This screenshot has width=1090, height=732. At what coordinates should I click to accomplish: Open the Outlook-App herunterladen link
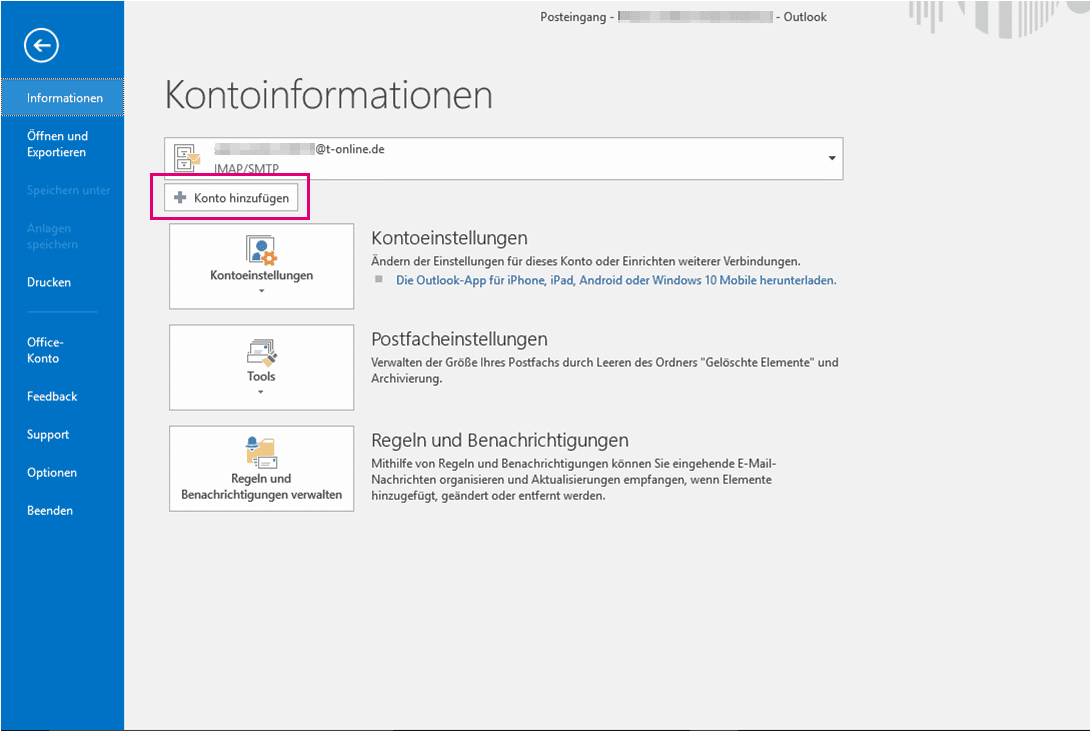pos(616,281)
